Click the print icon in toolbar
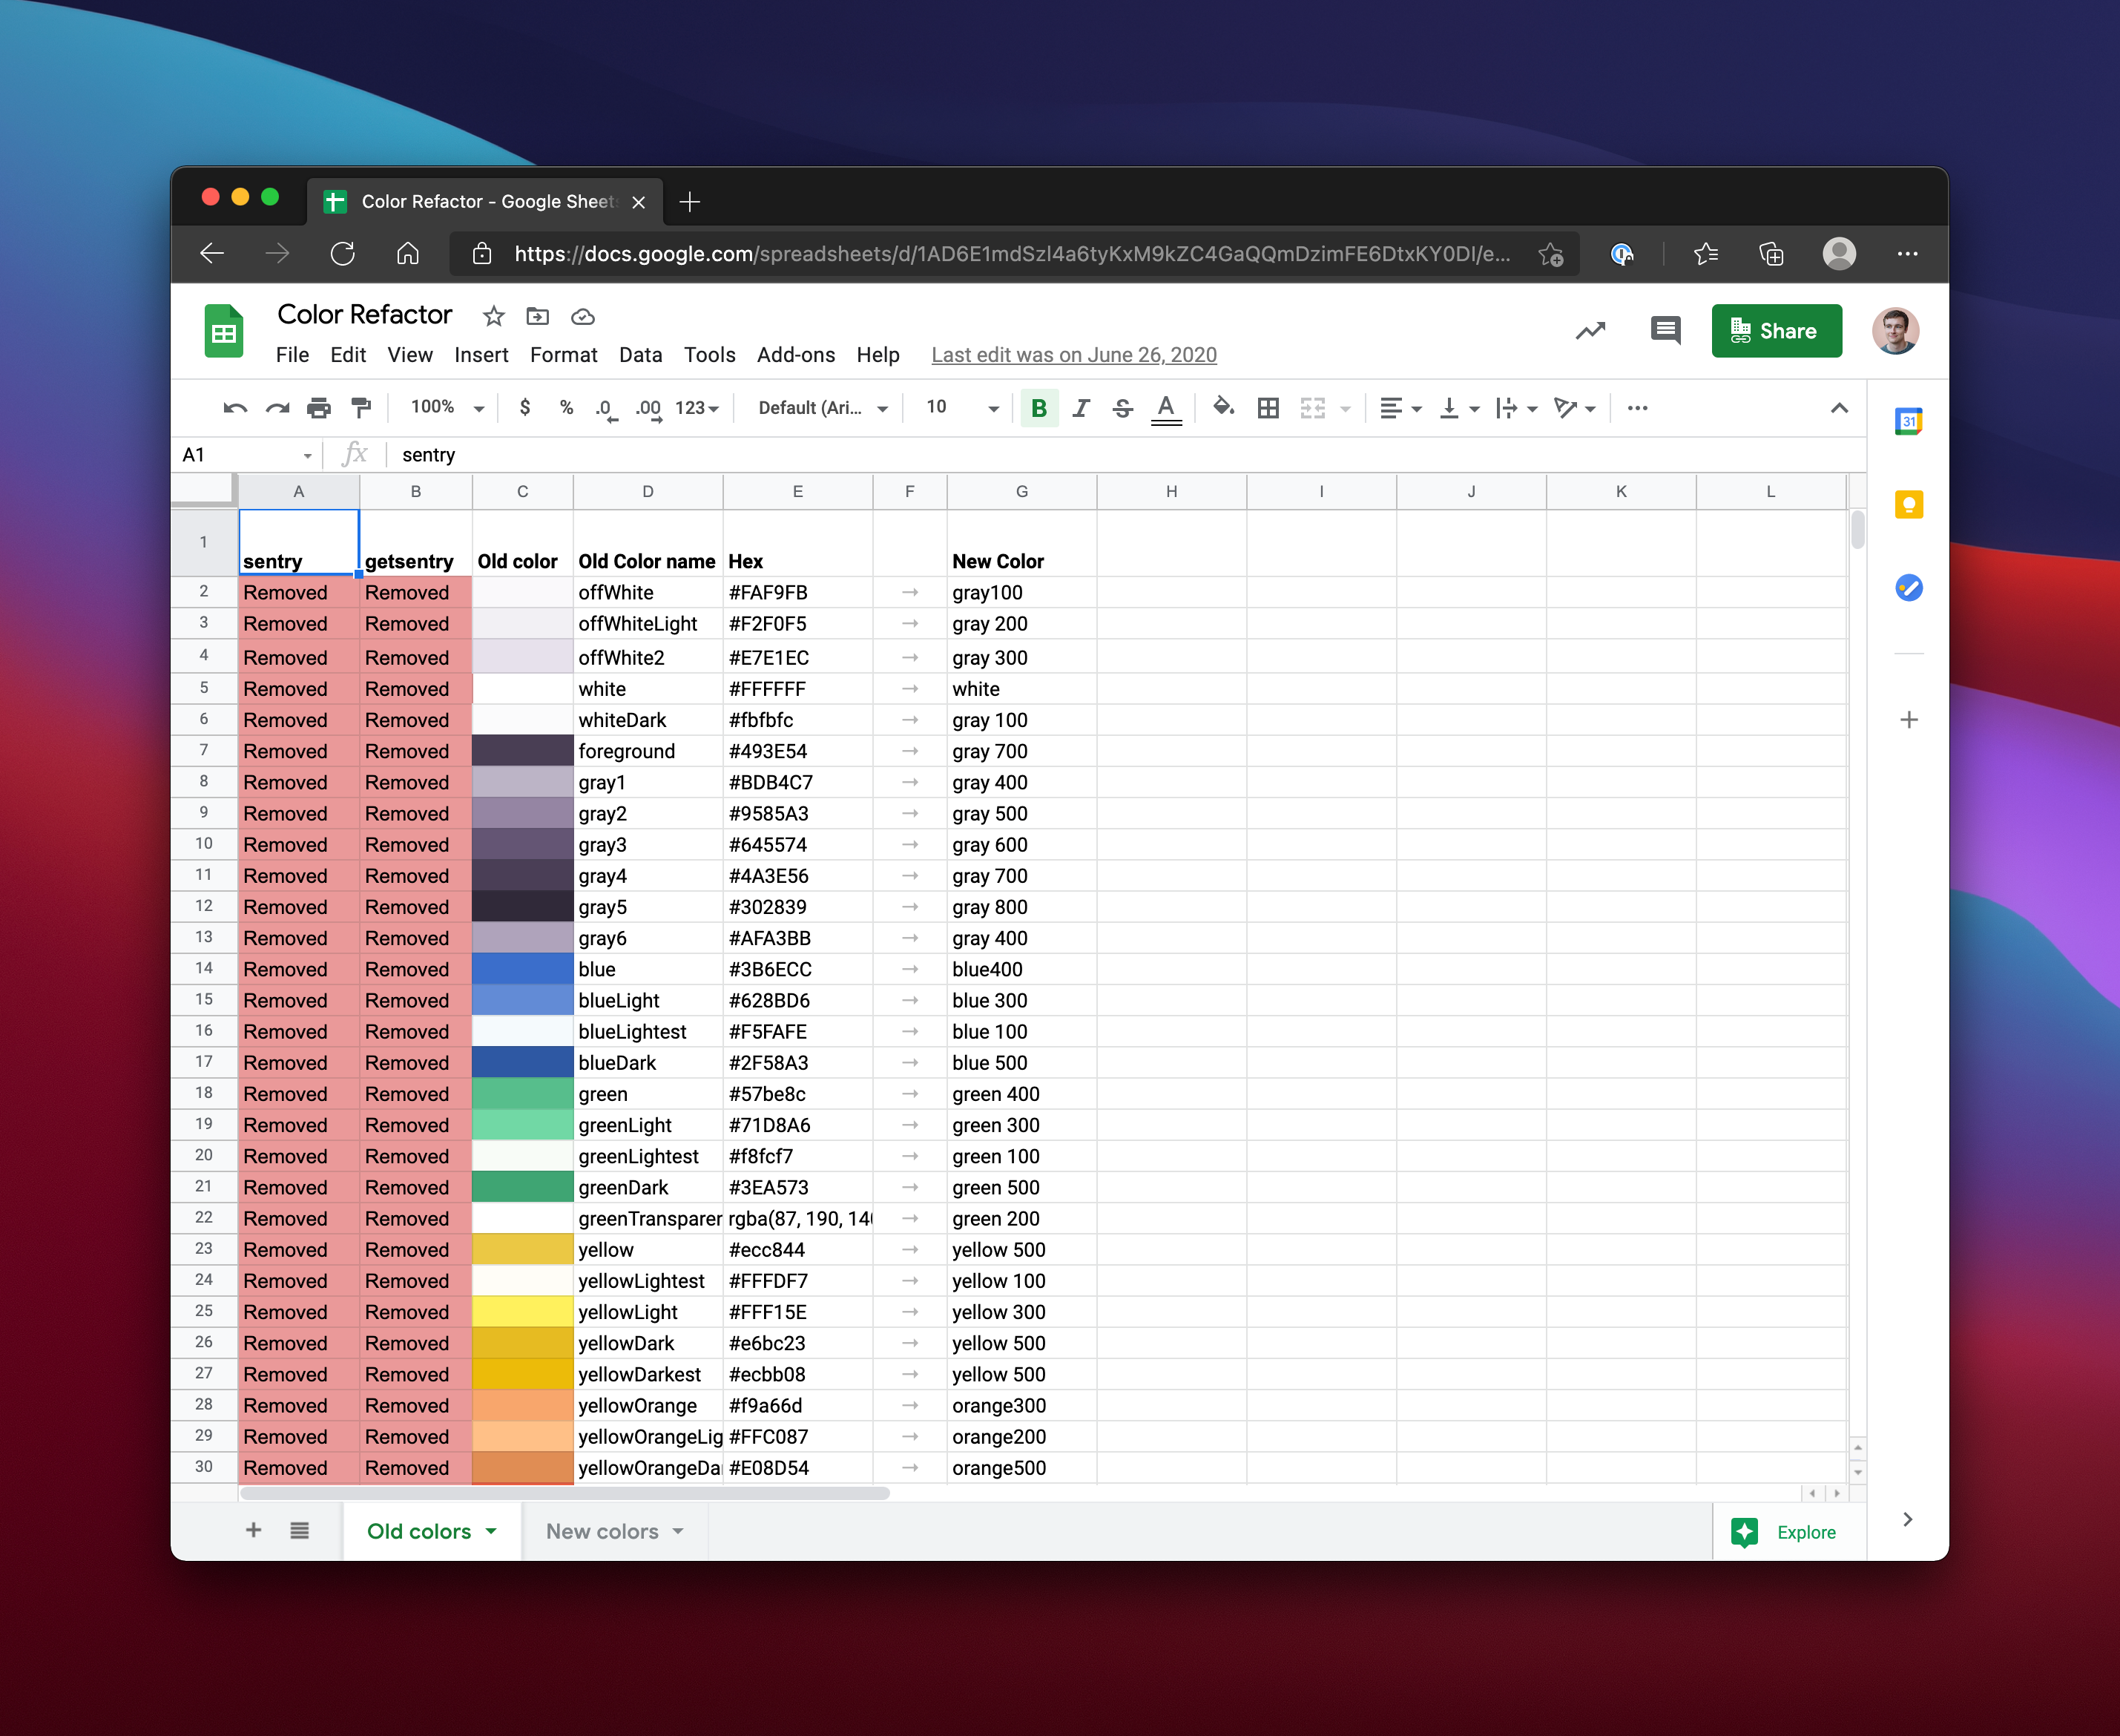Image resolution: width=2120 pixels, height=1736 pixels. [x=319, y=408]
